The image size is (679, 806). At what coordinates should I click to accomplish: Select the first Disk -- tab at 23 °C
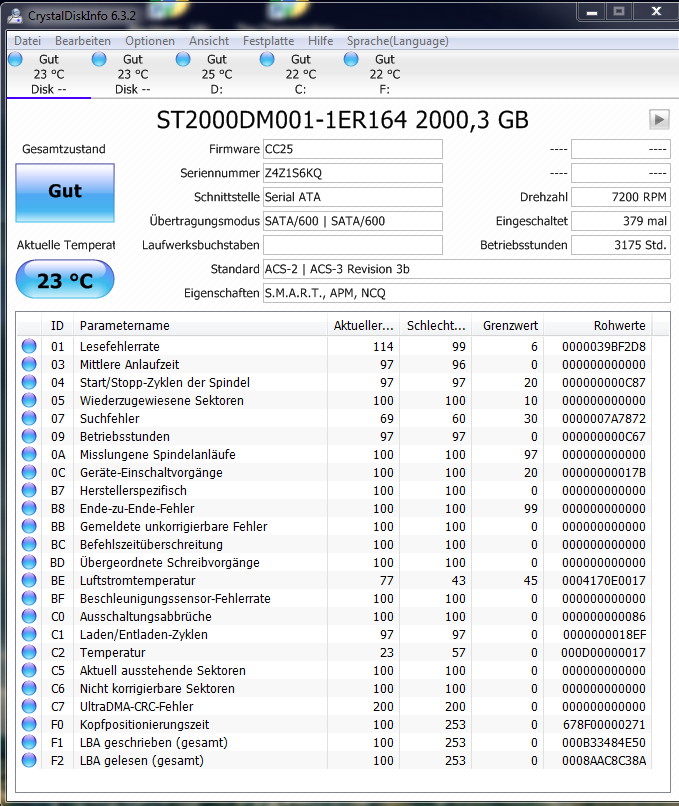[49, 74]
